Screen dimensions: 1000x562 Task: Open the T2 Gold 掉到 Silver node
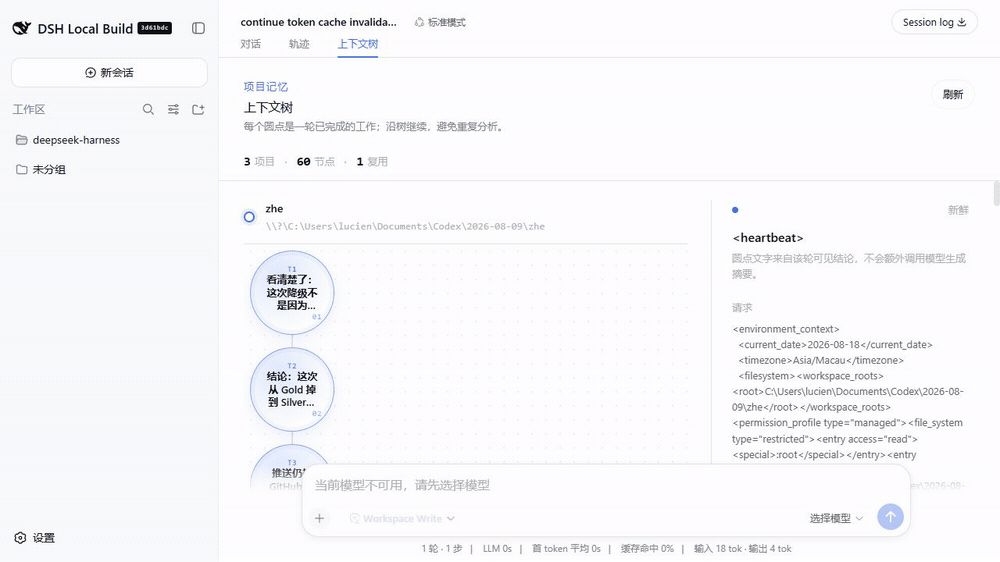(x=292, y=389)
